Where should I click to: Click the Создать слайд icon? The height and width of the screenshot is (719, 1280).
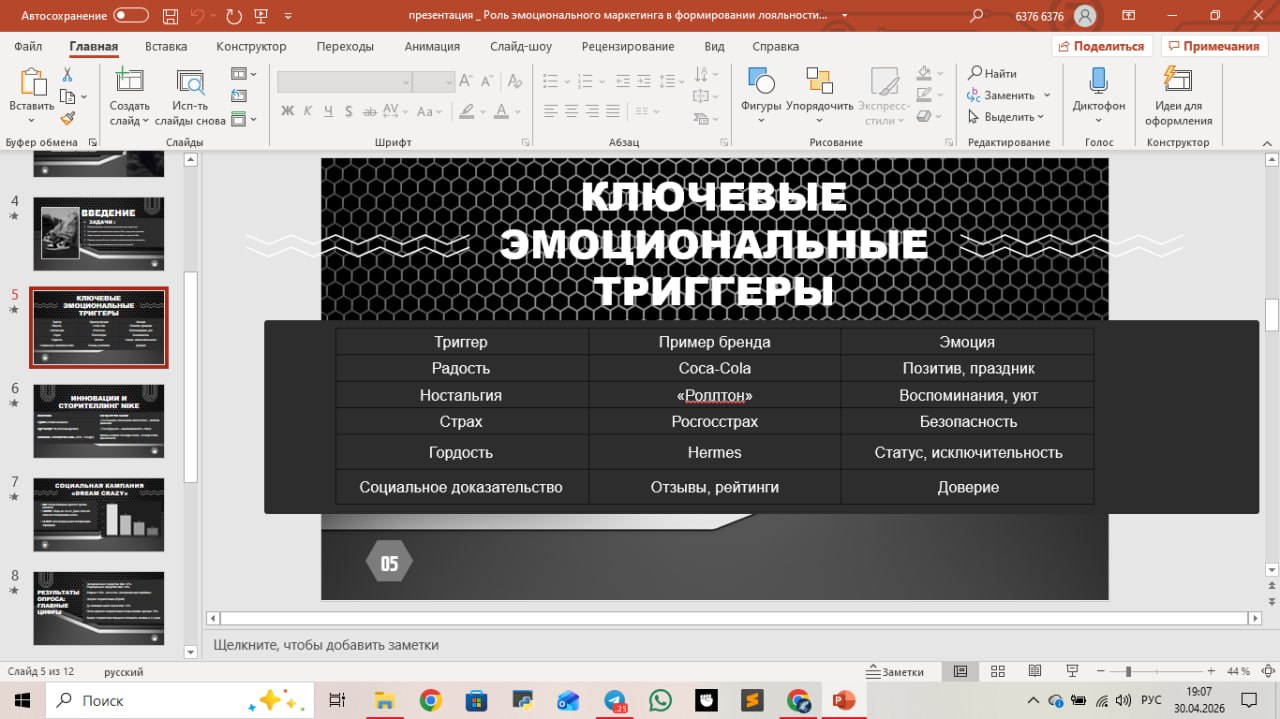coord(129,82)
